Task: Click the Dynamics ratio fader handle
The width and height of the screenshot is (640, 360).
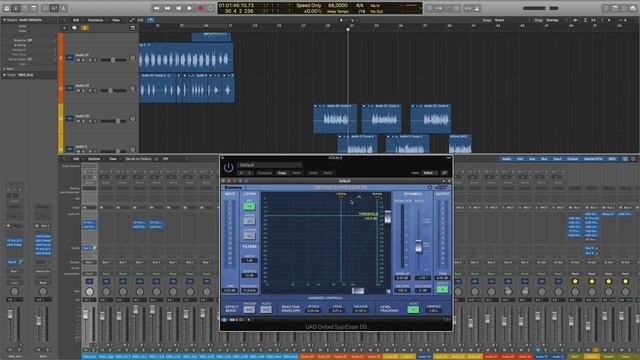Action: [x=418, y=247]
